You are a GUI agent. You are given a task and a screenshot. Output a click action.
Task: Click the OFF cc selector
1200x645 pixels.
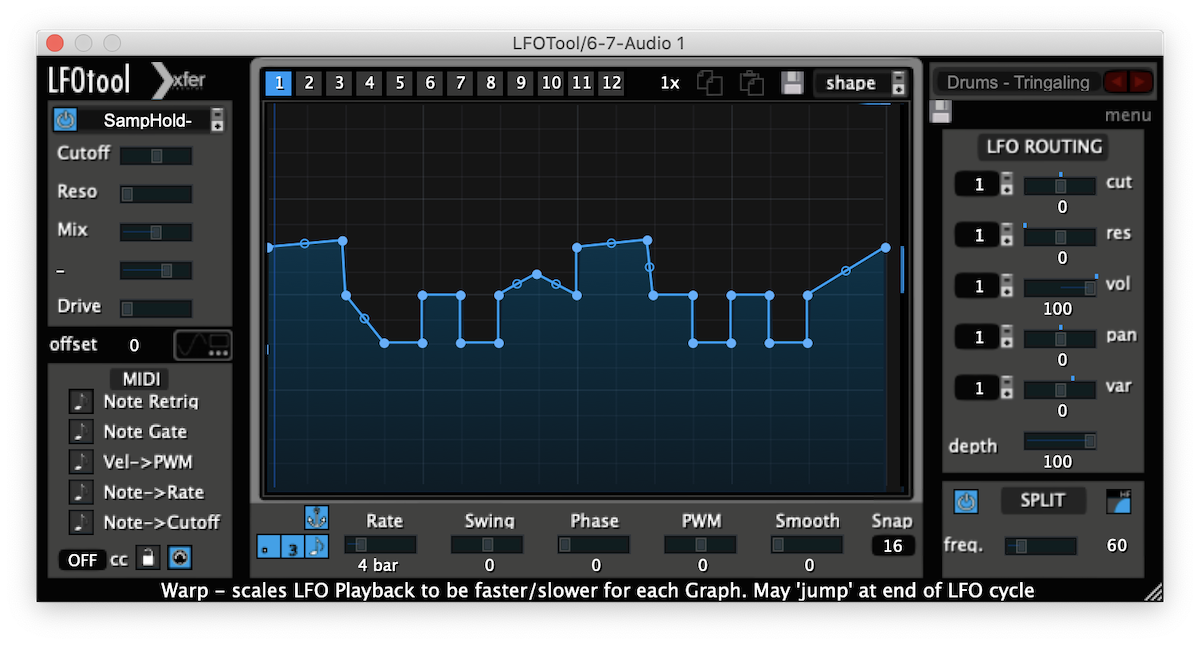[x=82, y=559]
